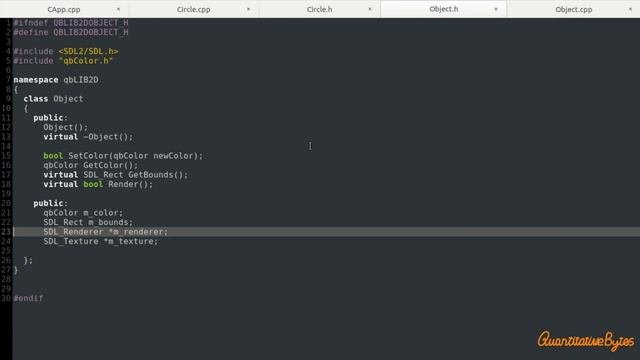Click 'SDL_Rect m_bounds;' member line
This screenshot has height=360, width=640.
pos(88,222)
